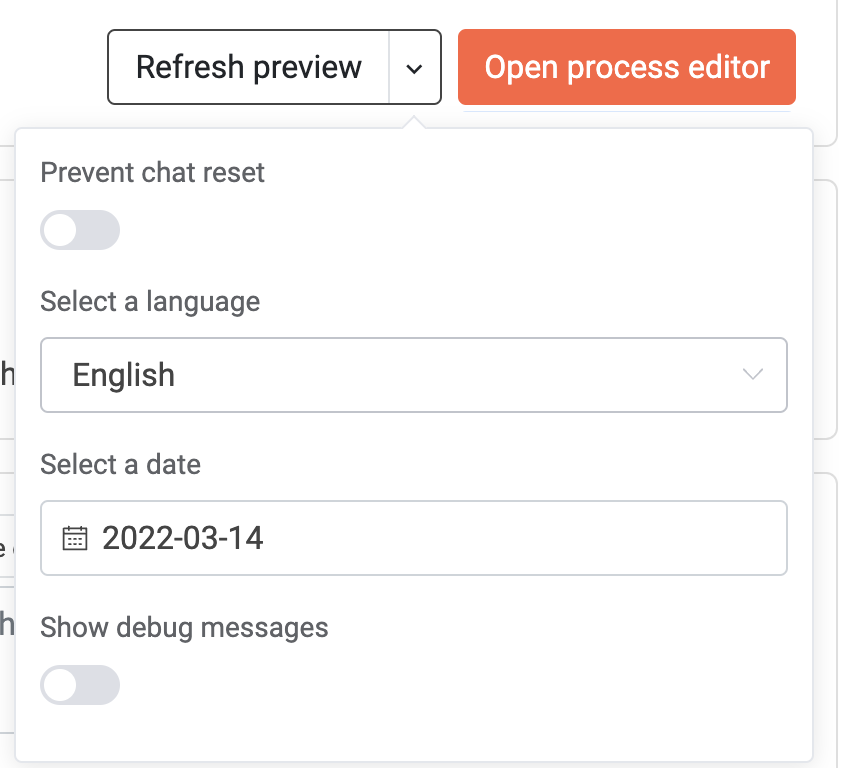Select the dropdown arrow beside Refresh preview
846x768 pixels.
tap(416, 67)
